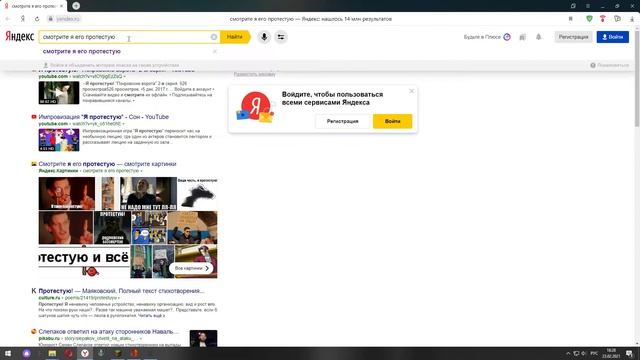The height and width of the screenshot is (360, 640).
Task: Click the Регистрация button in the header
Action: click(x=573, y=37)
